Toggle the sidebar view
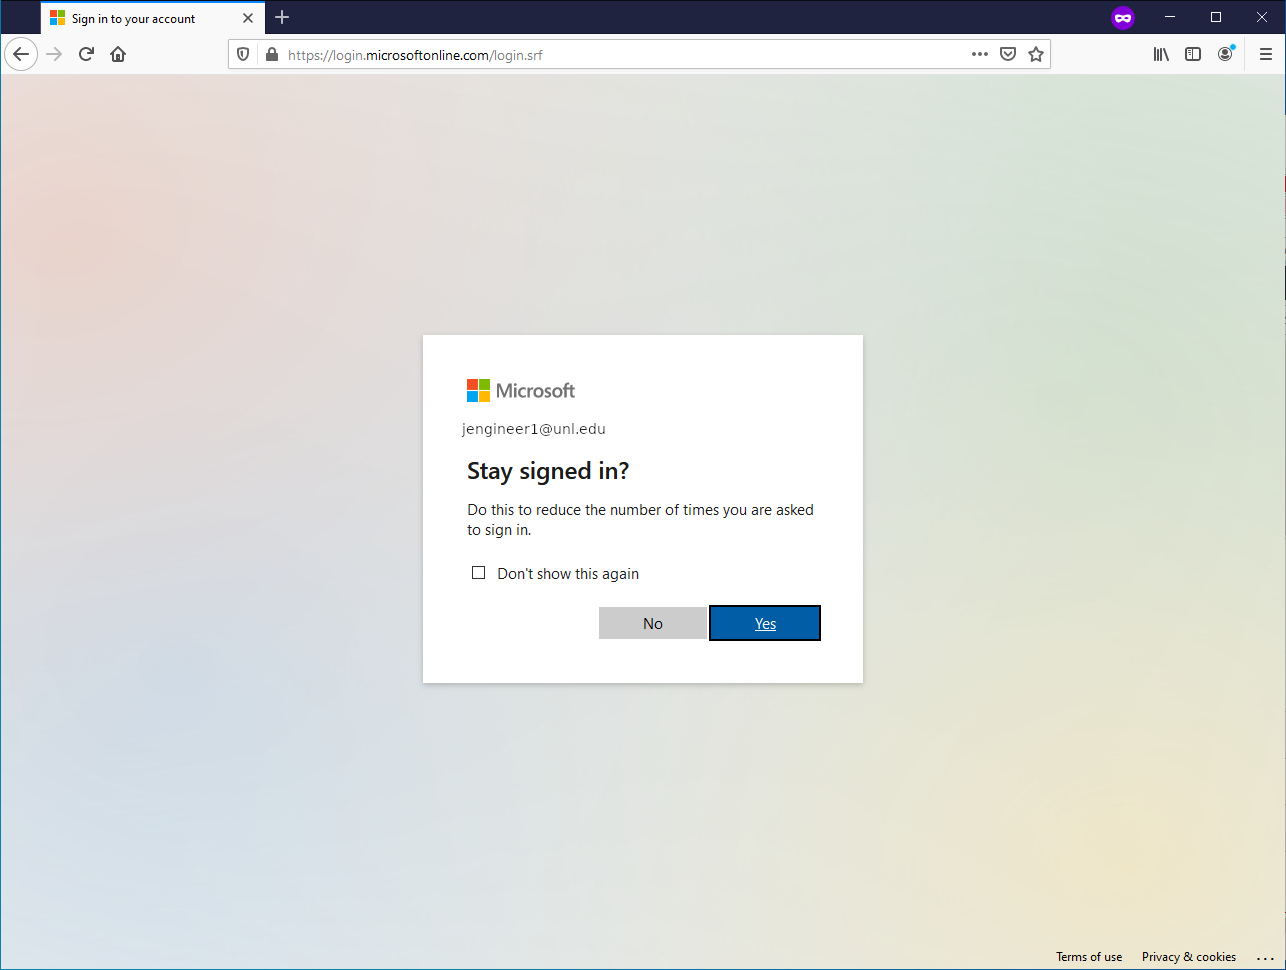Image resolution: width=1286 pixels, height=970 pixels. (1193, 54)
